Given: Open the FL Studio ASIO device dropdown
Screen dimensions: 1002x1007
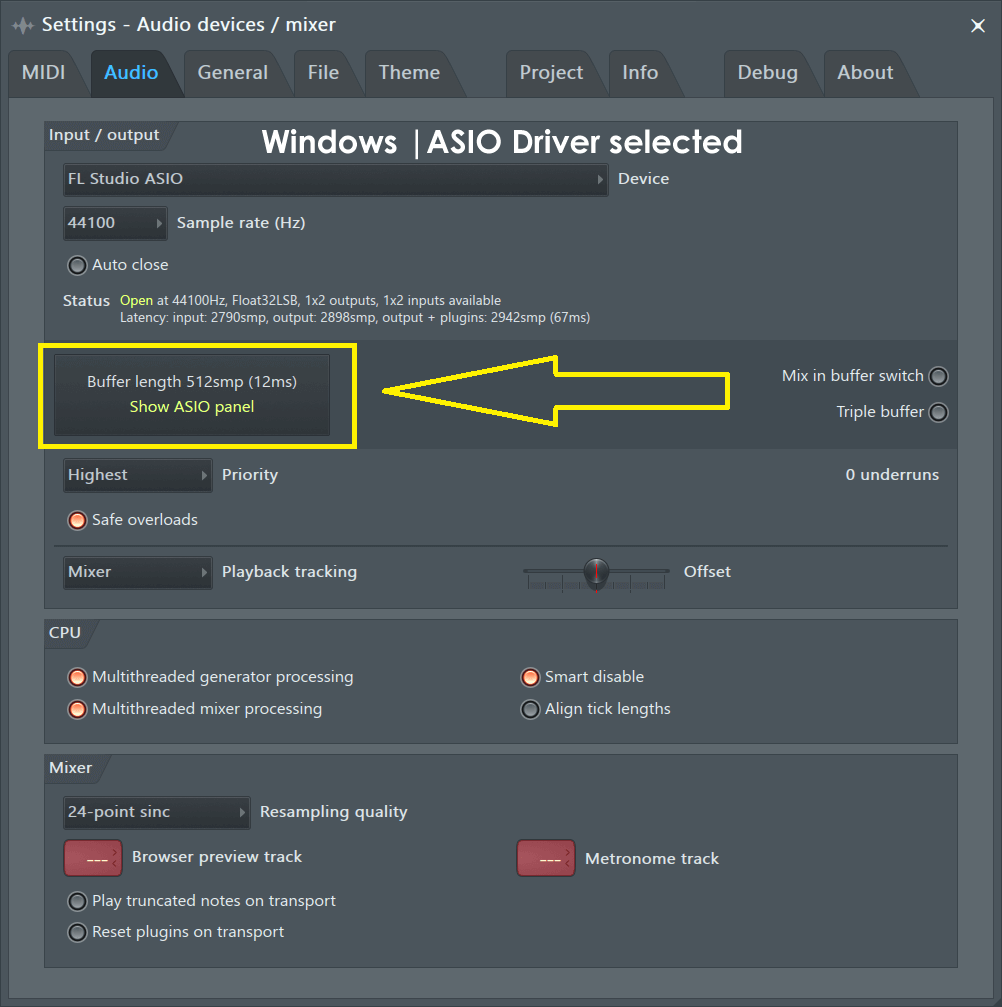Looking at the screenshot, I should [335, 180].
